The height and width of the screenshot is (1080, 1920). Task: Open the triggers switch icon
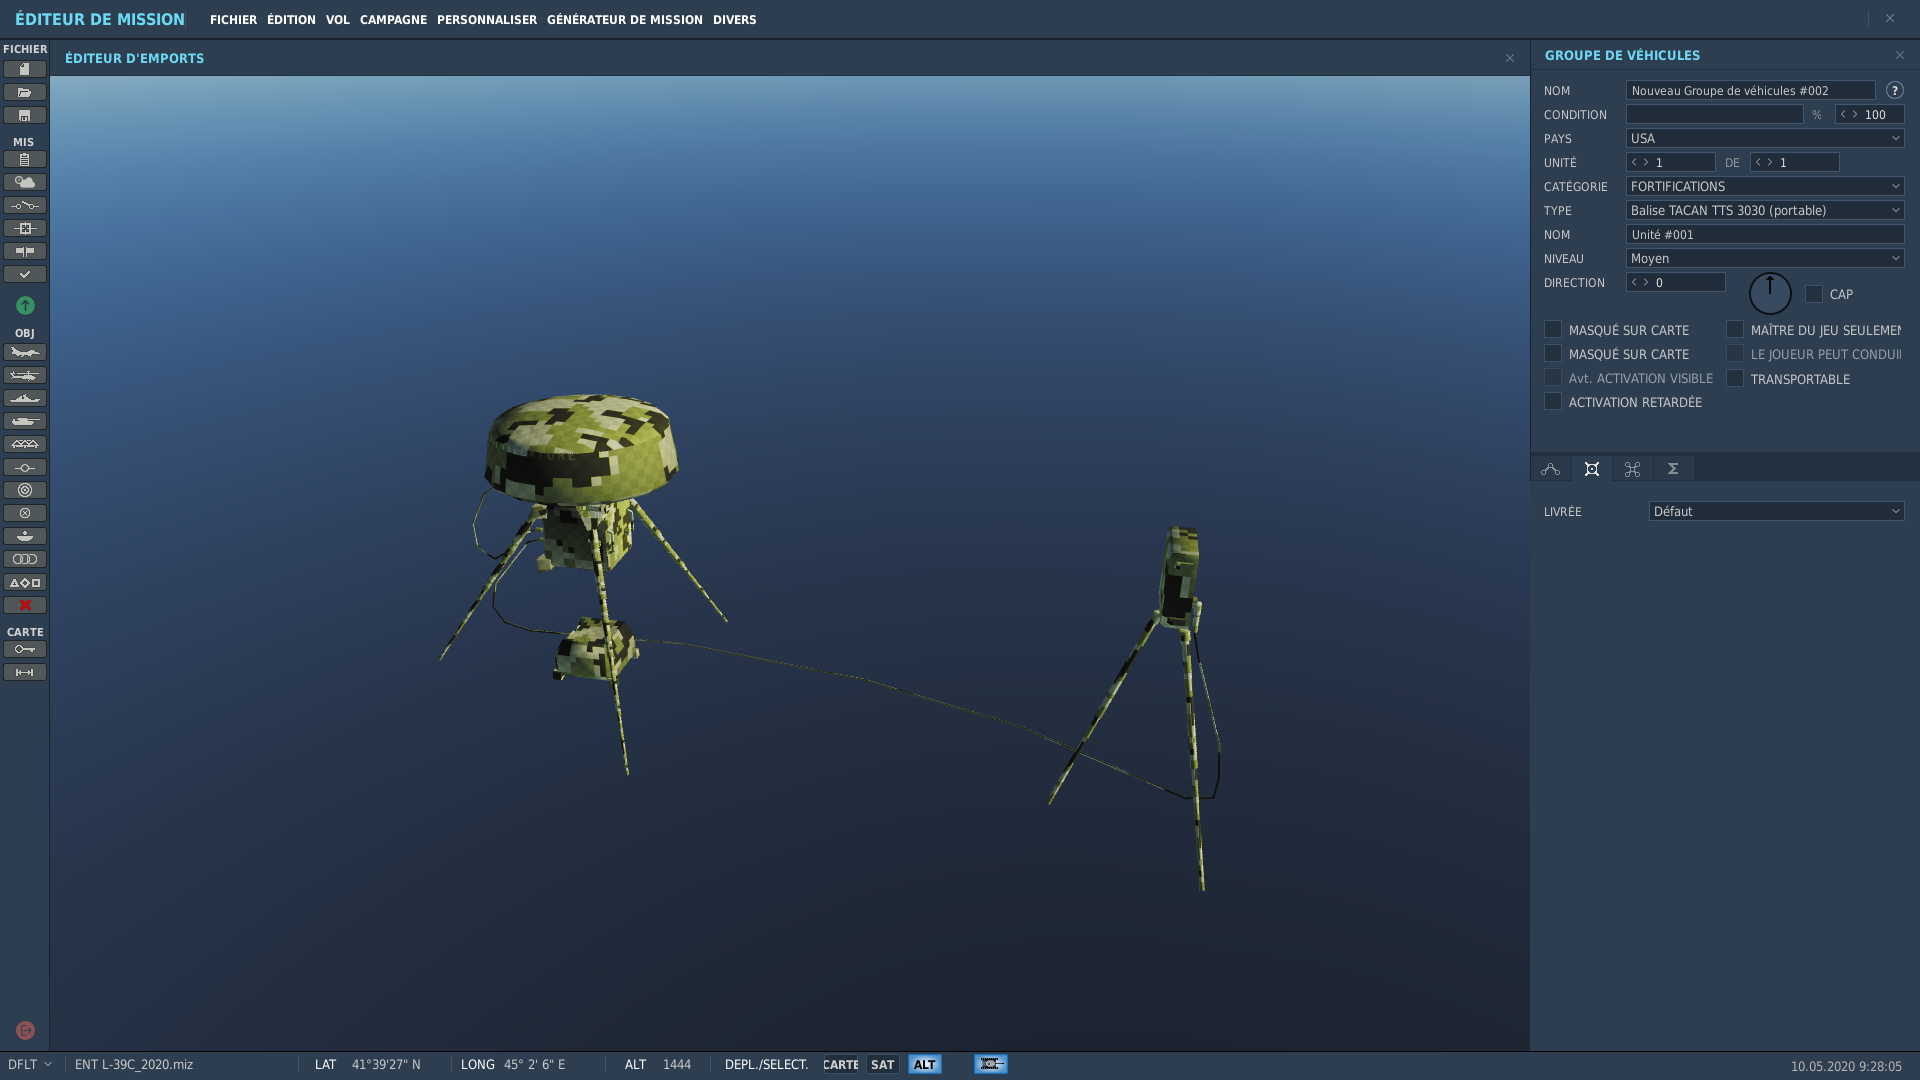point(25,205)
